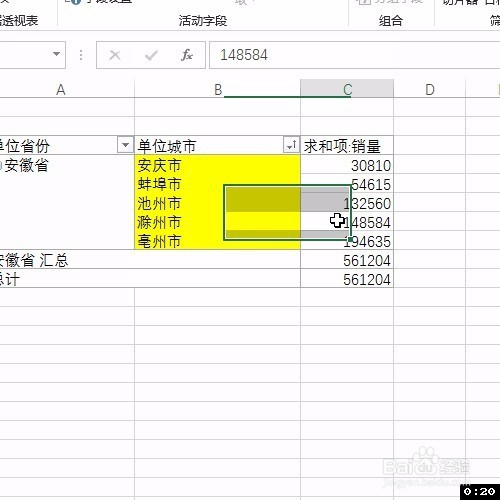Open the 单位省份 filter dropdown

(x=125, y=145)
